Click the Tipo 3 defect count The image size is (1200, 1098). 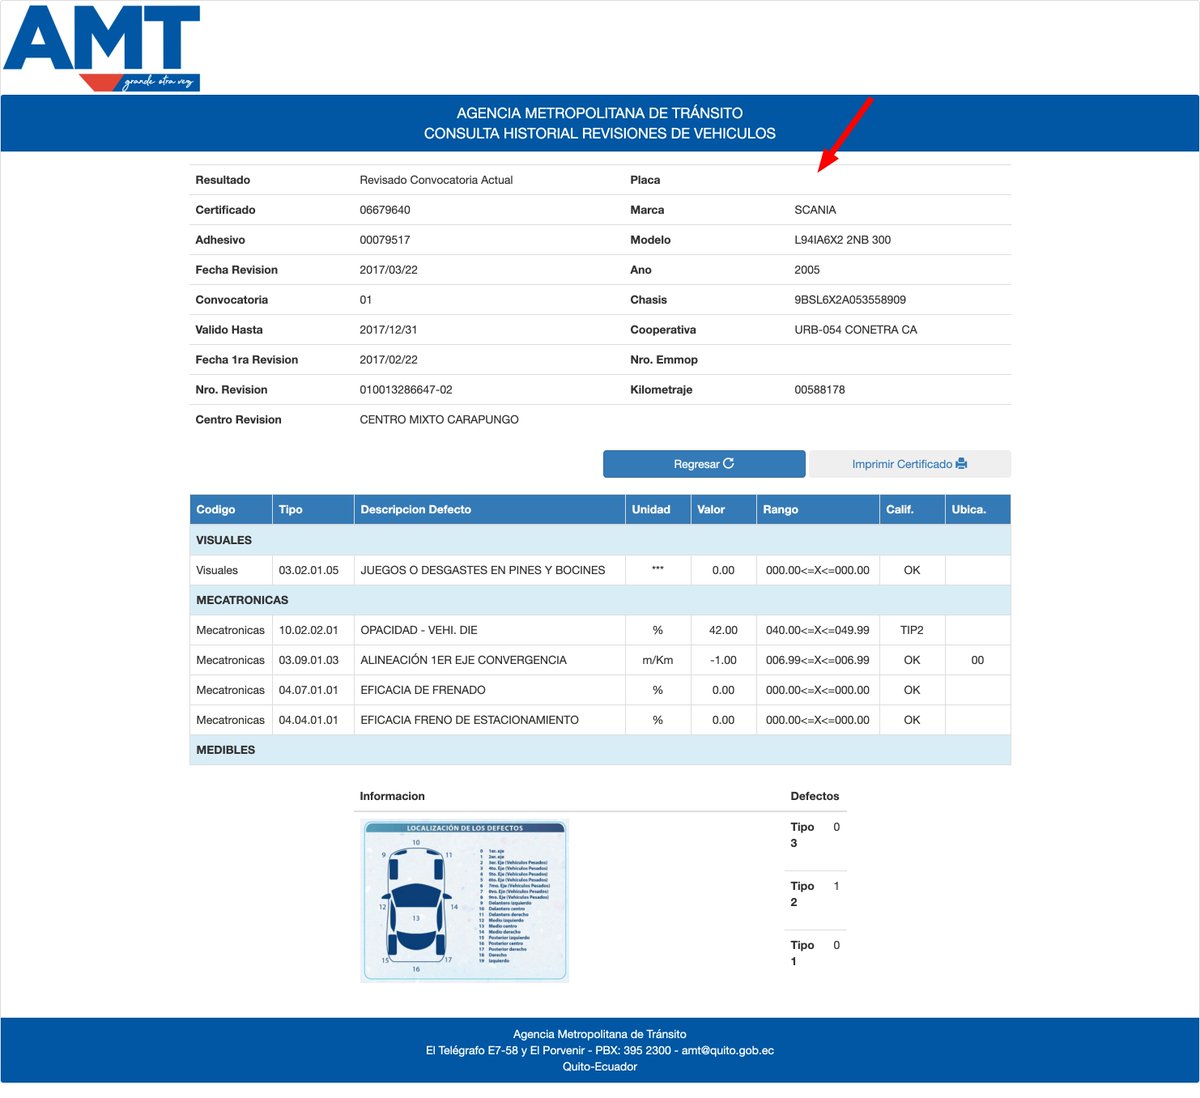[837, 827]
